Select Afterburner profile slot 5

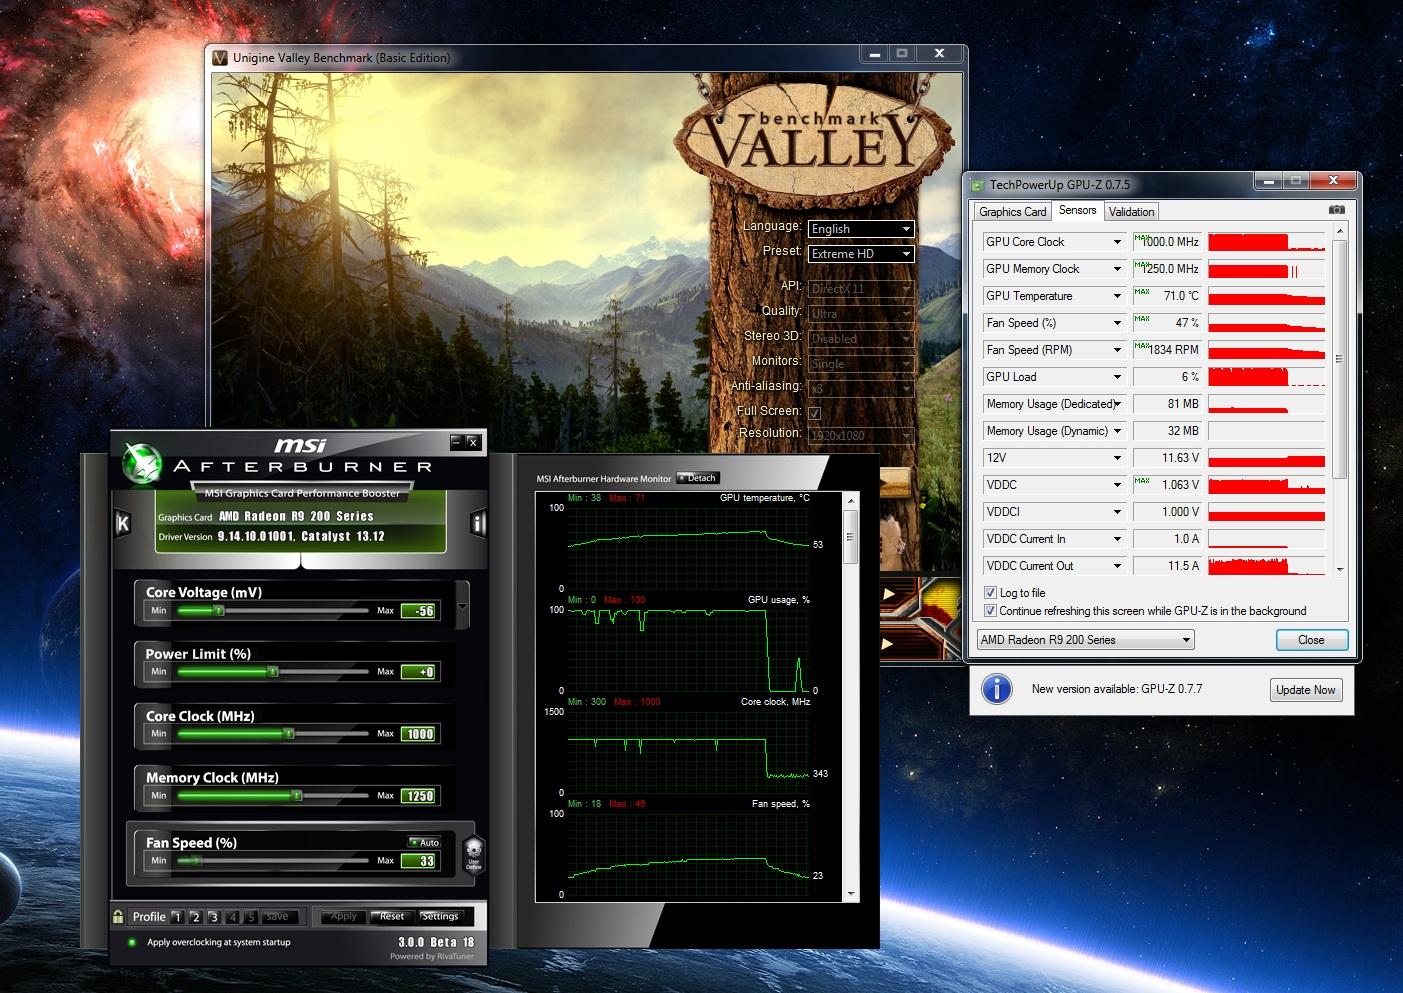(x=251, y=916)
